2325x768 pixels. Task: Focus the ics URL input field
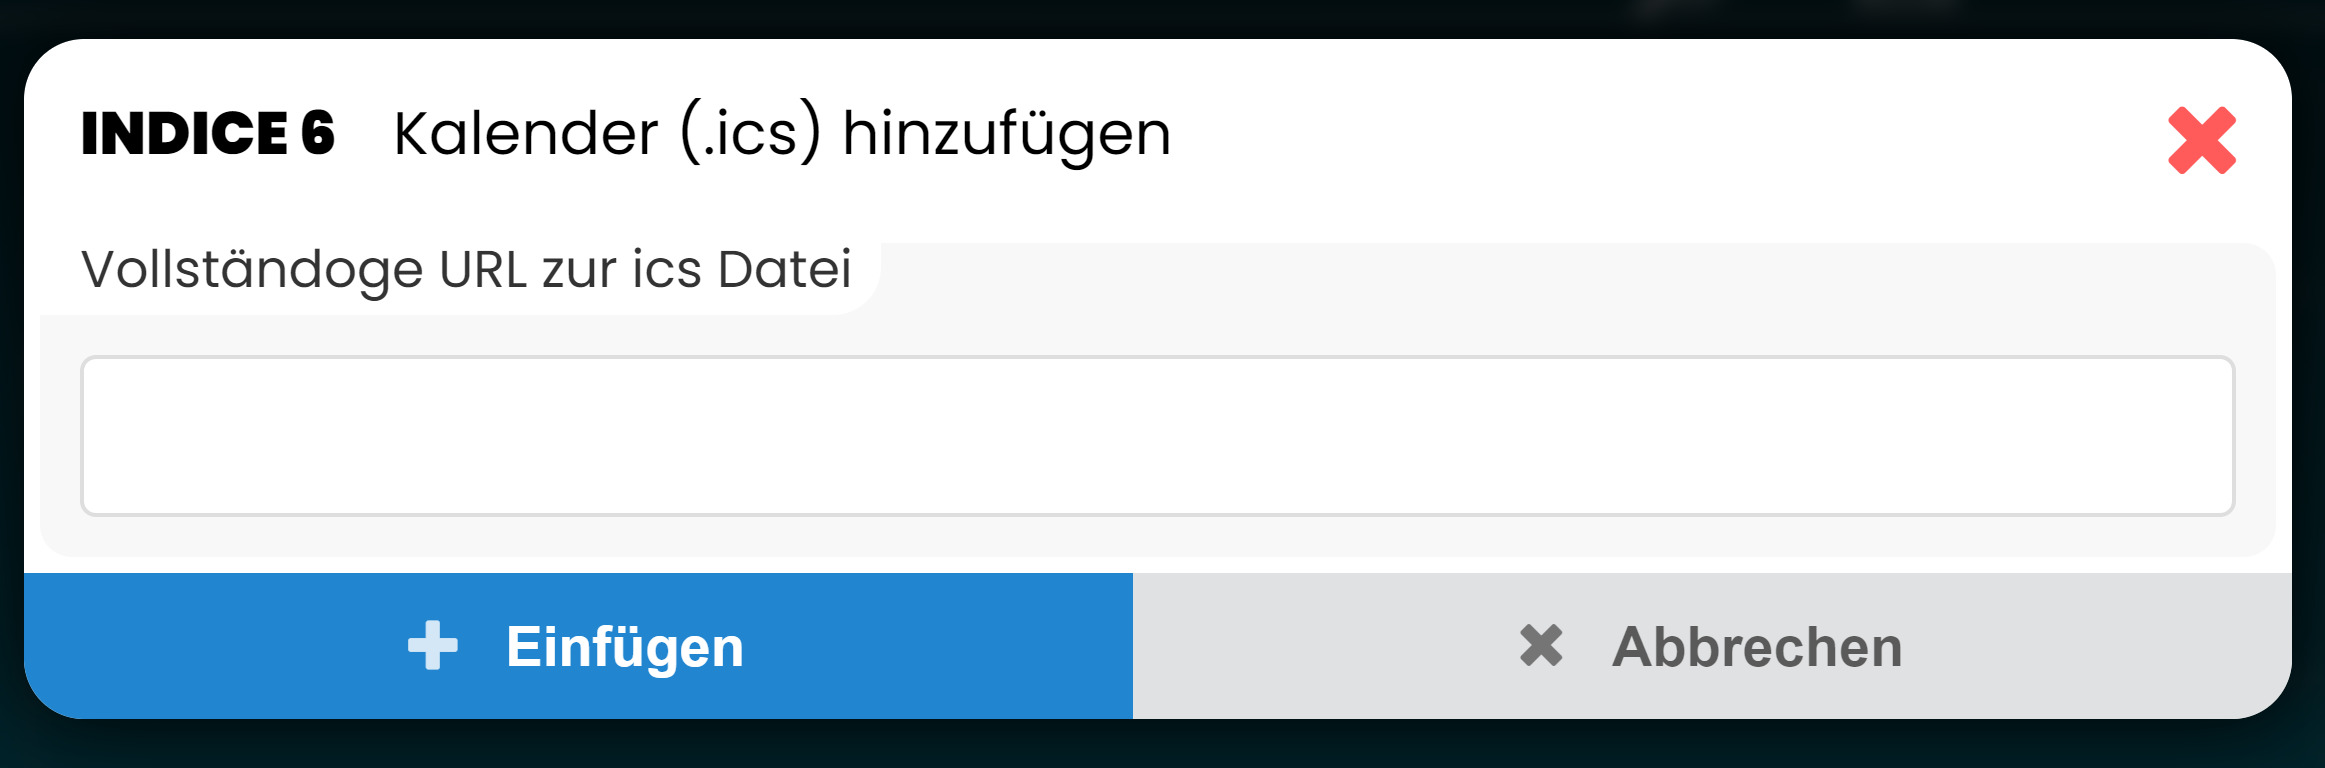tap(1157, 436)
